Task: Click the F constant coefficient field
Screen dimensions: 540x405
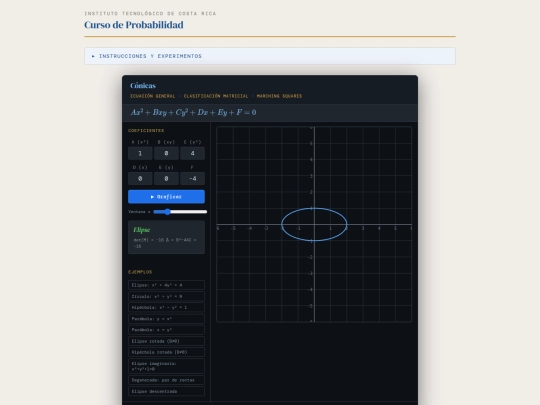Action: [x=193, y=178]
